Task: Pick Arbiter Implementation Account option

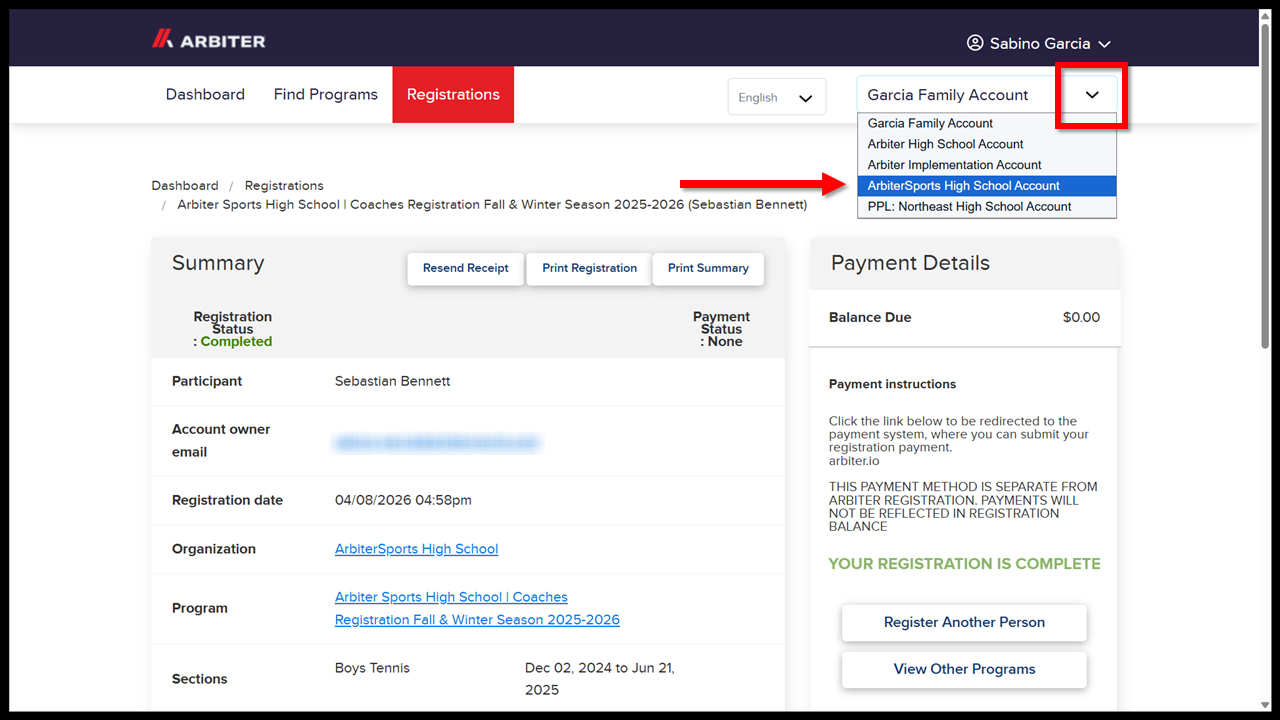Action: [x=987, y=165]
